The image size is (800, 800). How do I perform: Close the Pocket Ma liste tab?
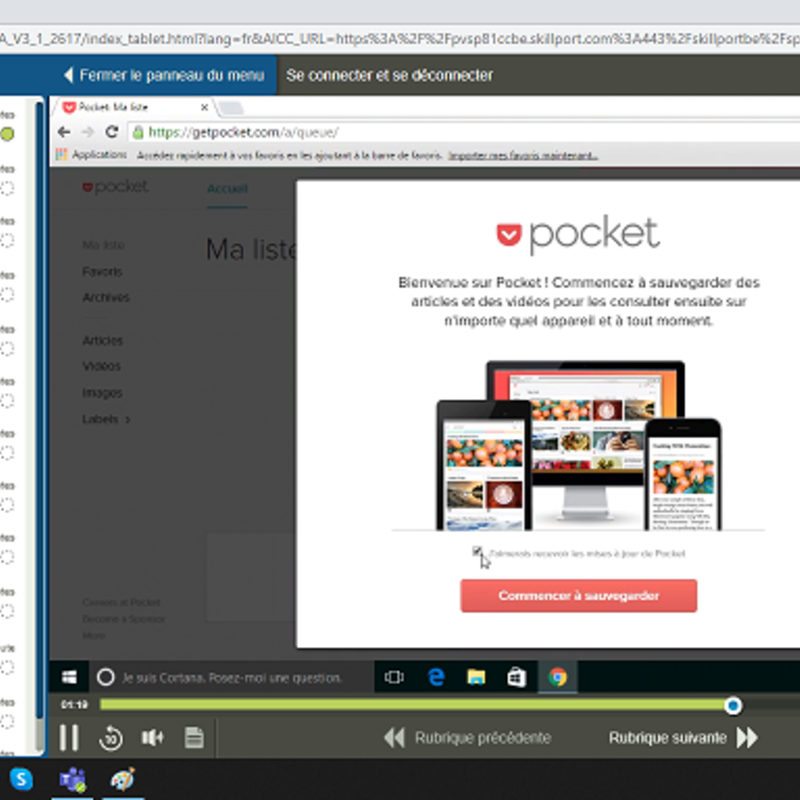204,107
